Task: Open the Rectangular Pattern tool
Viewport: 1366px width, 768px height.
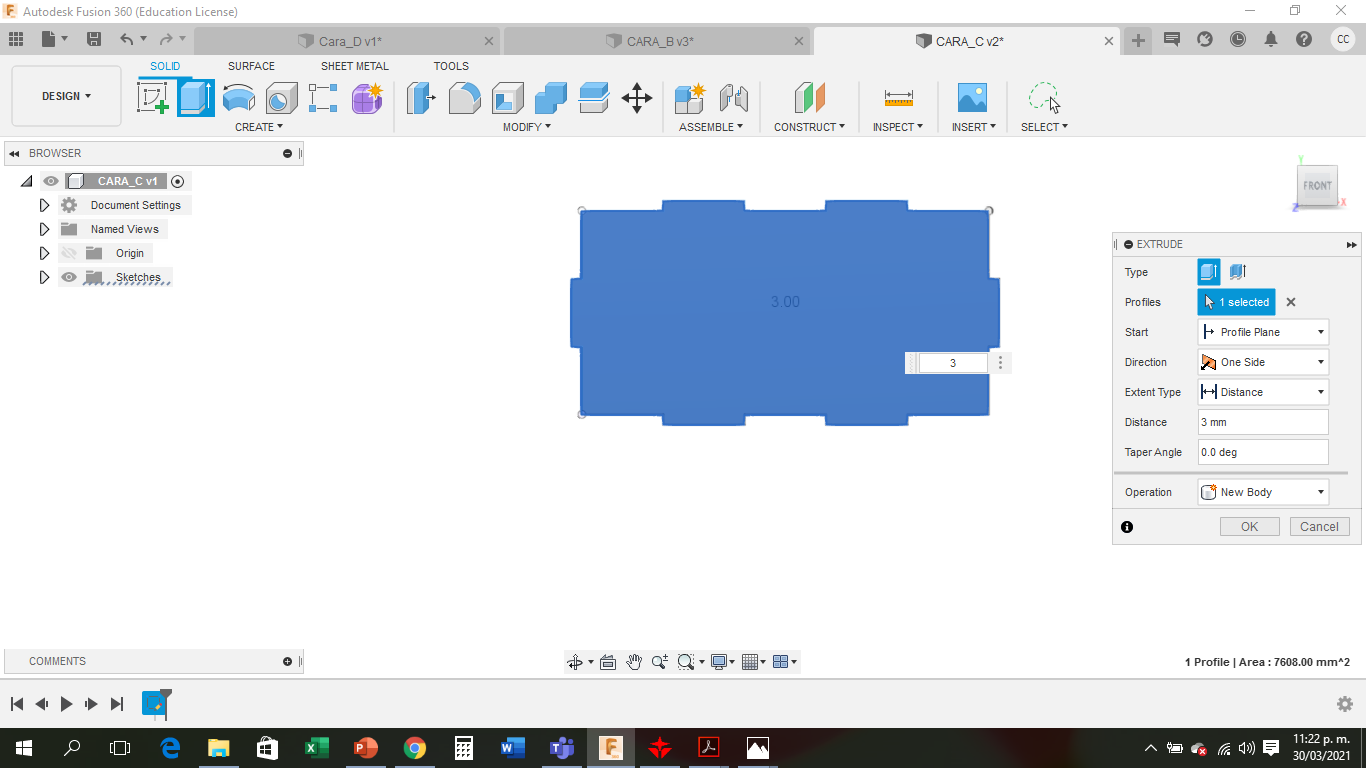Action: coord(323,98)
